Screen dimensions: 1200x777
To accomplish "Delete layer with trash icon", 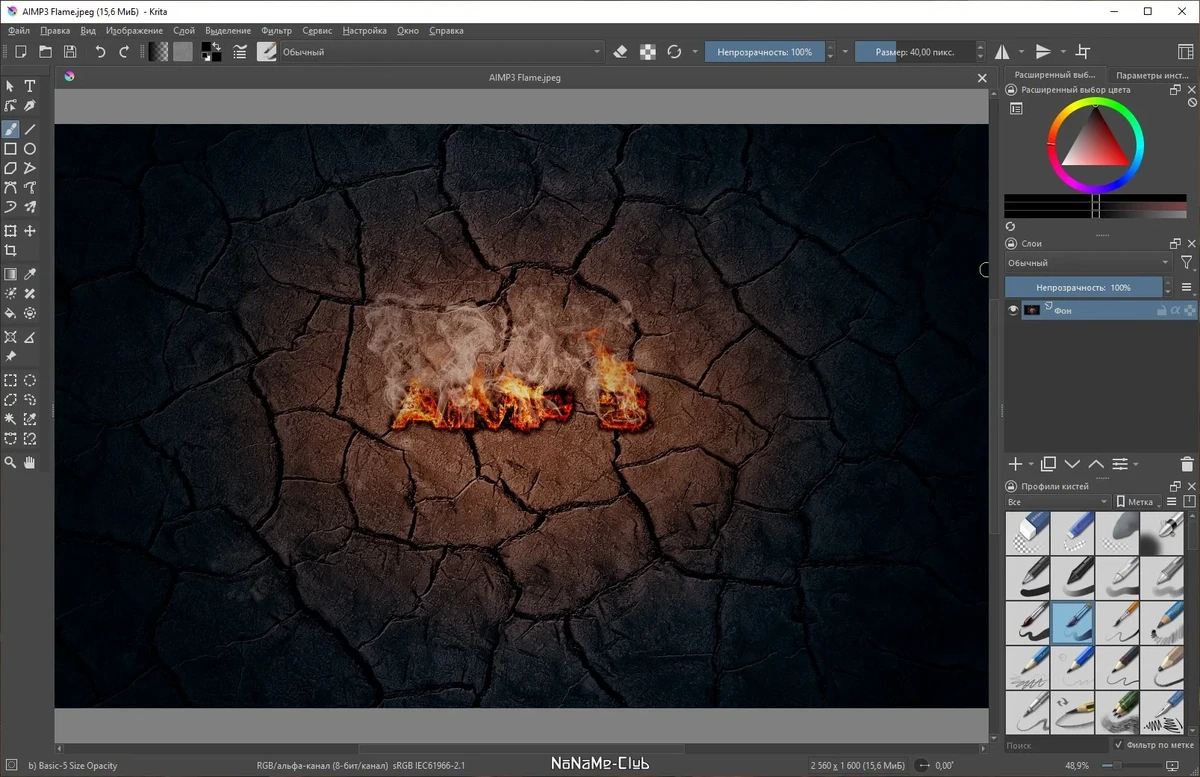I will tap(1187, 464).
